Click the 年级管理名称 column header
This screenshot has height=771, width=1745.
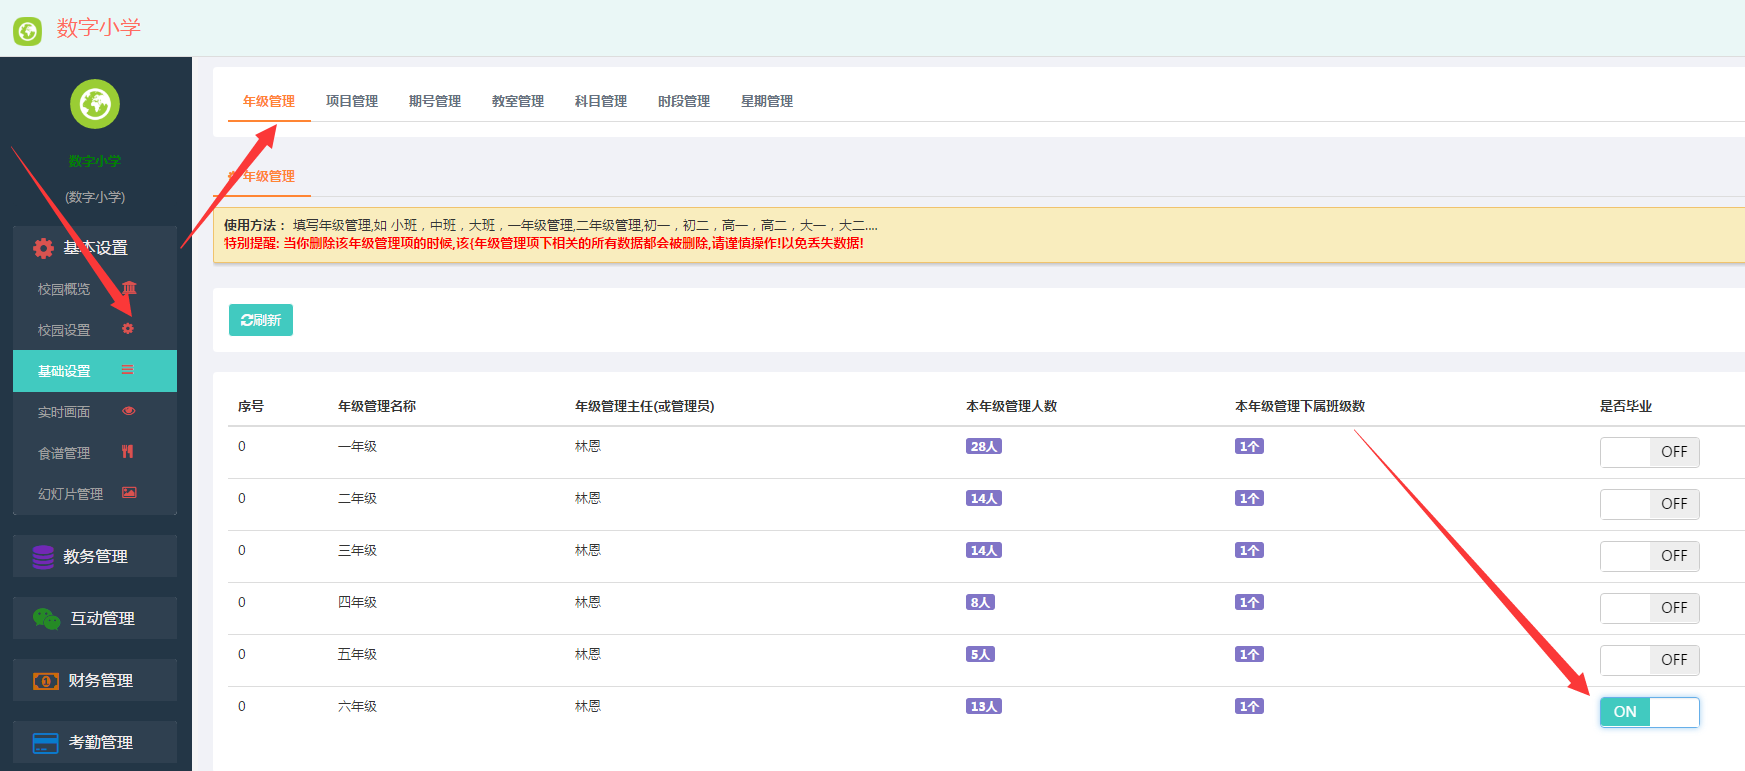(377, 406)
